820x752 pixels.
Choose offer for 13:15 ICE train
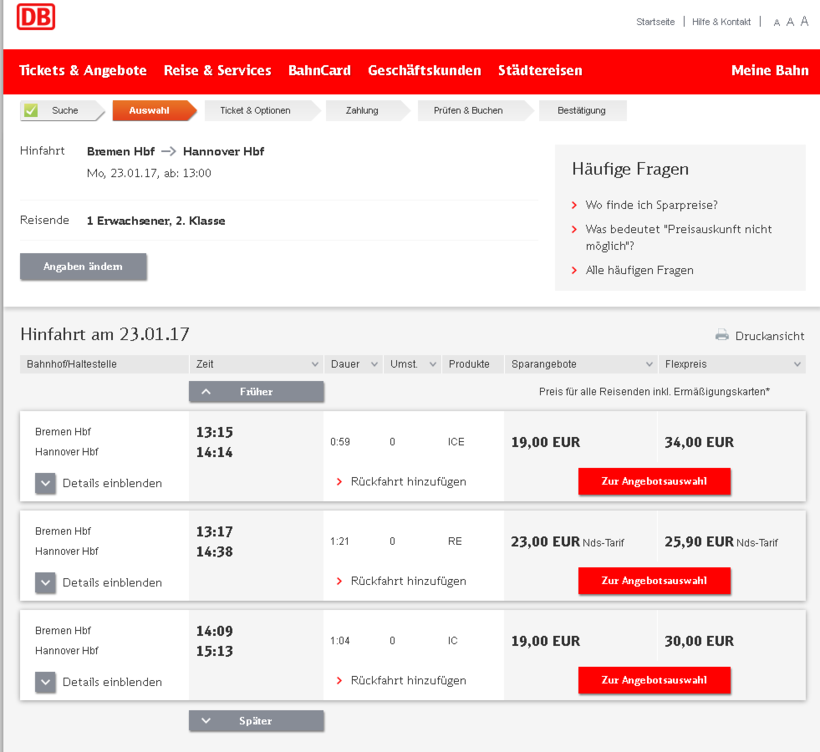click(654, 481)
